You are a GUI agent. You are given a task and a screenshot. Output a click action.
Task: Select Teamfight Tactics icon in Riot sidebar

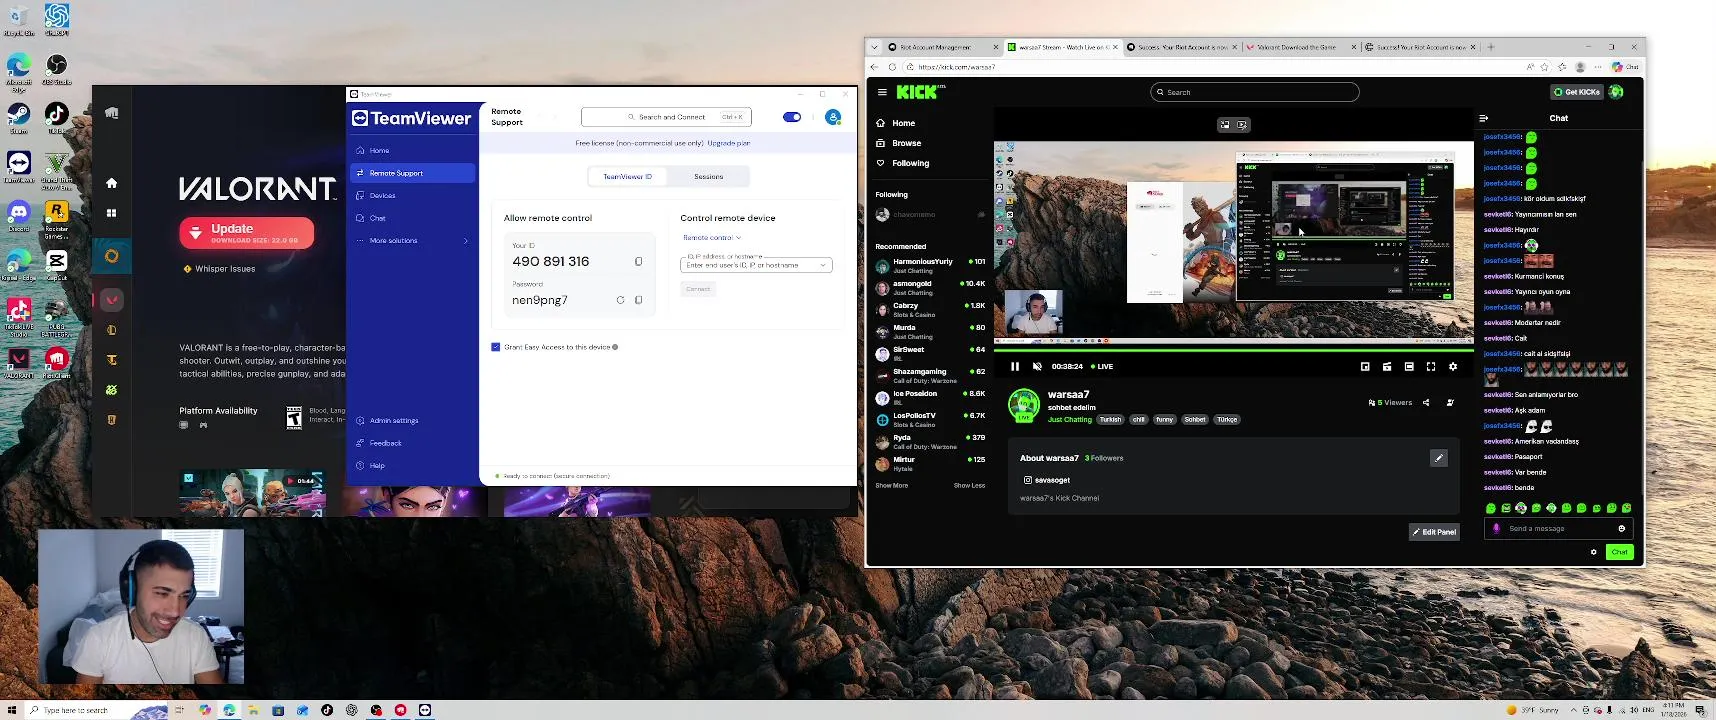pos(111,360)
